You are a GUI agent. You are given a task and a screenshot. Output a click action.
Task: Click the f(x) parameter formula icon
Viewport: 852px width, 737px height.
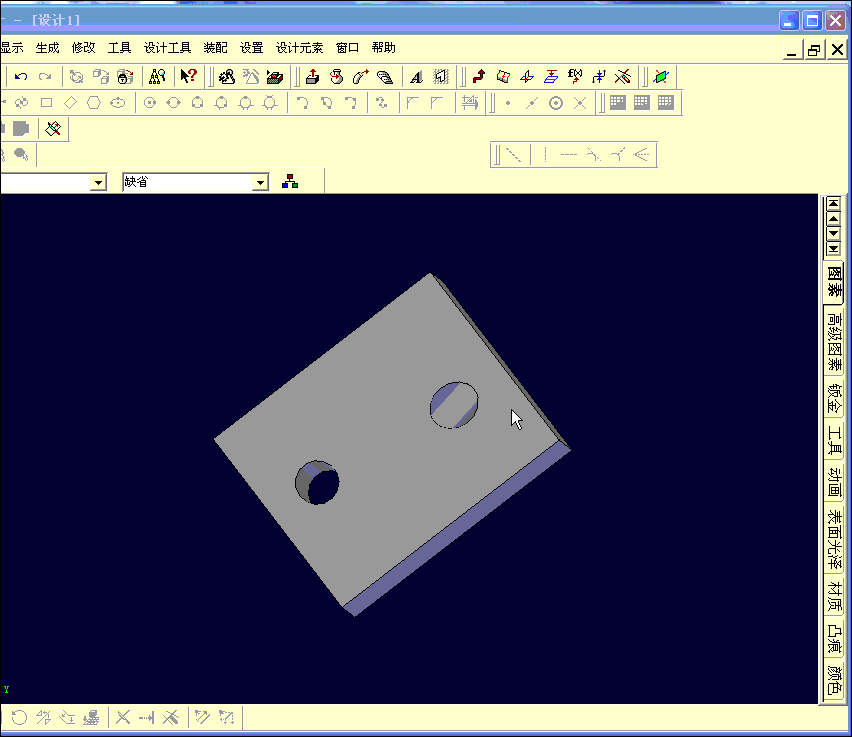click(575, 77)
